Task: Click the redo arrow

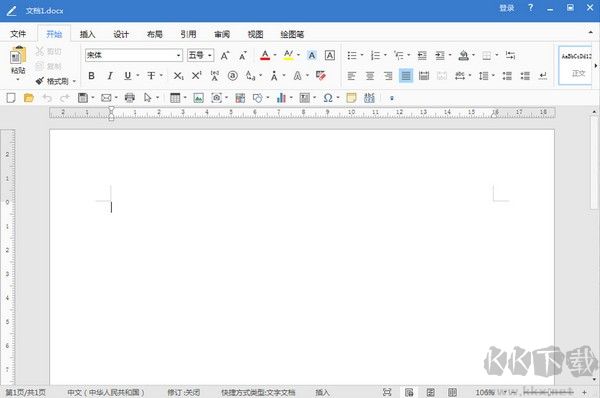Action: pos(65,98)
